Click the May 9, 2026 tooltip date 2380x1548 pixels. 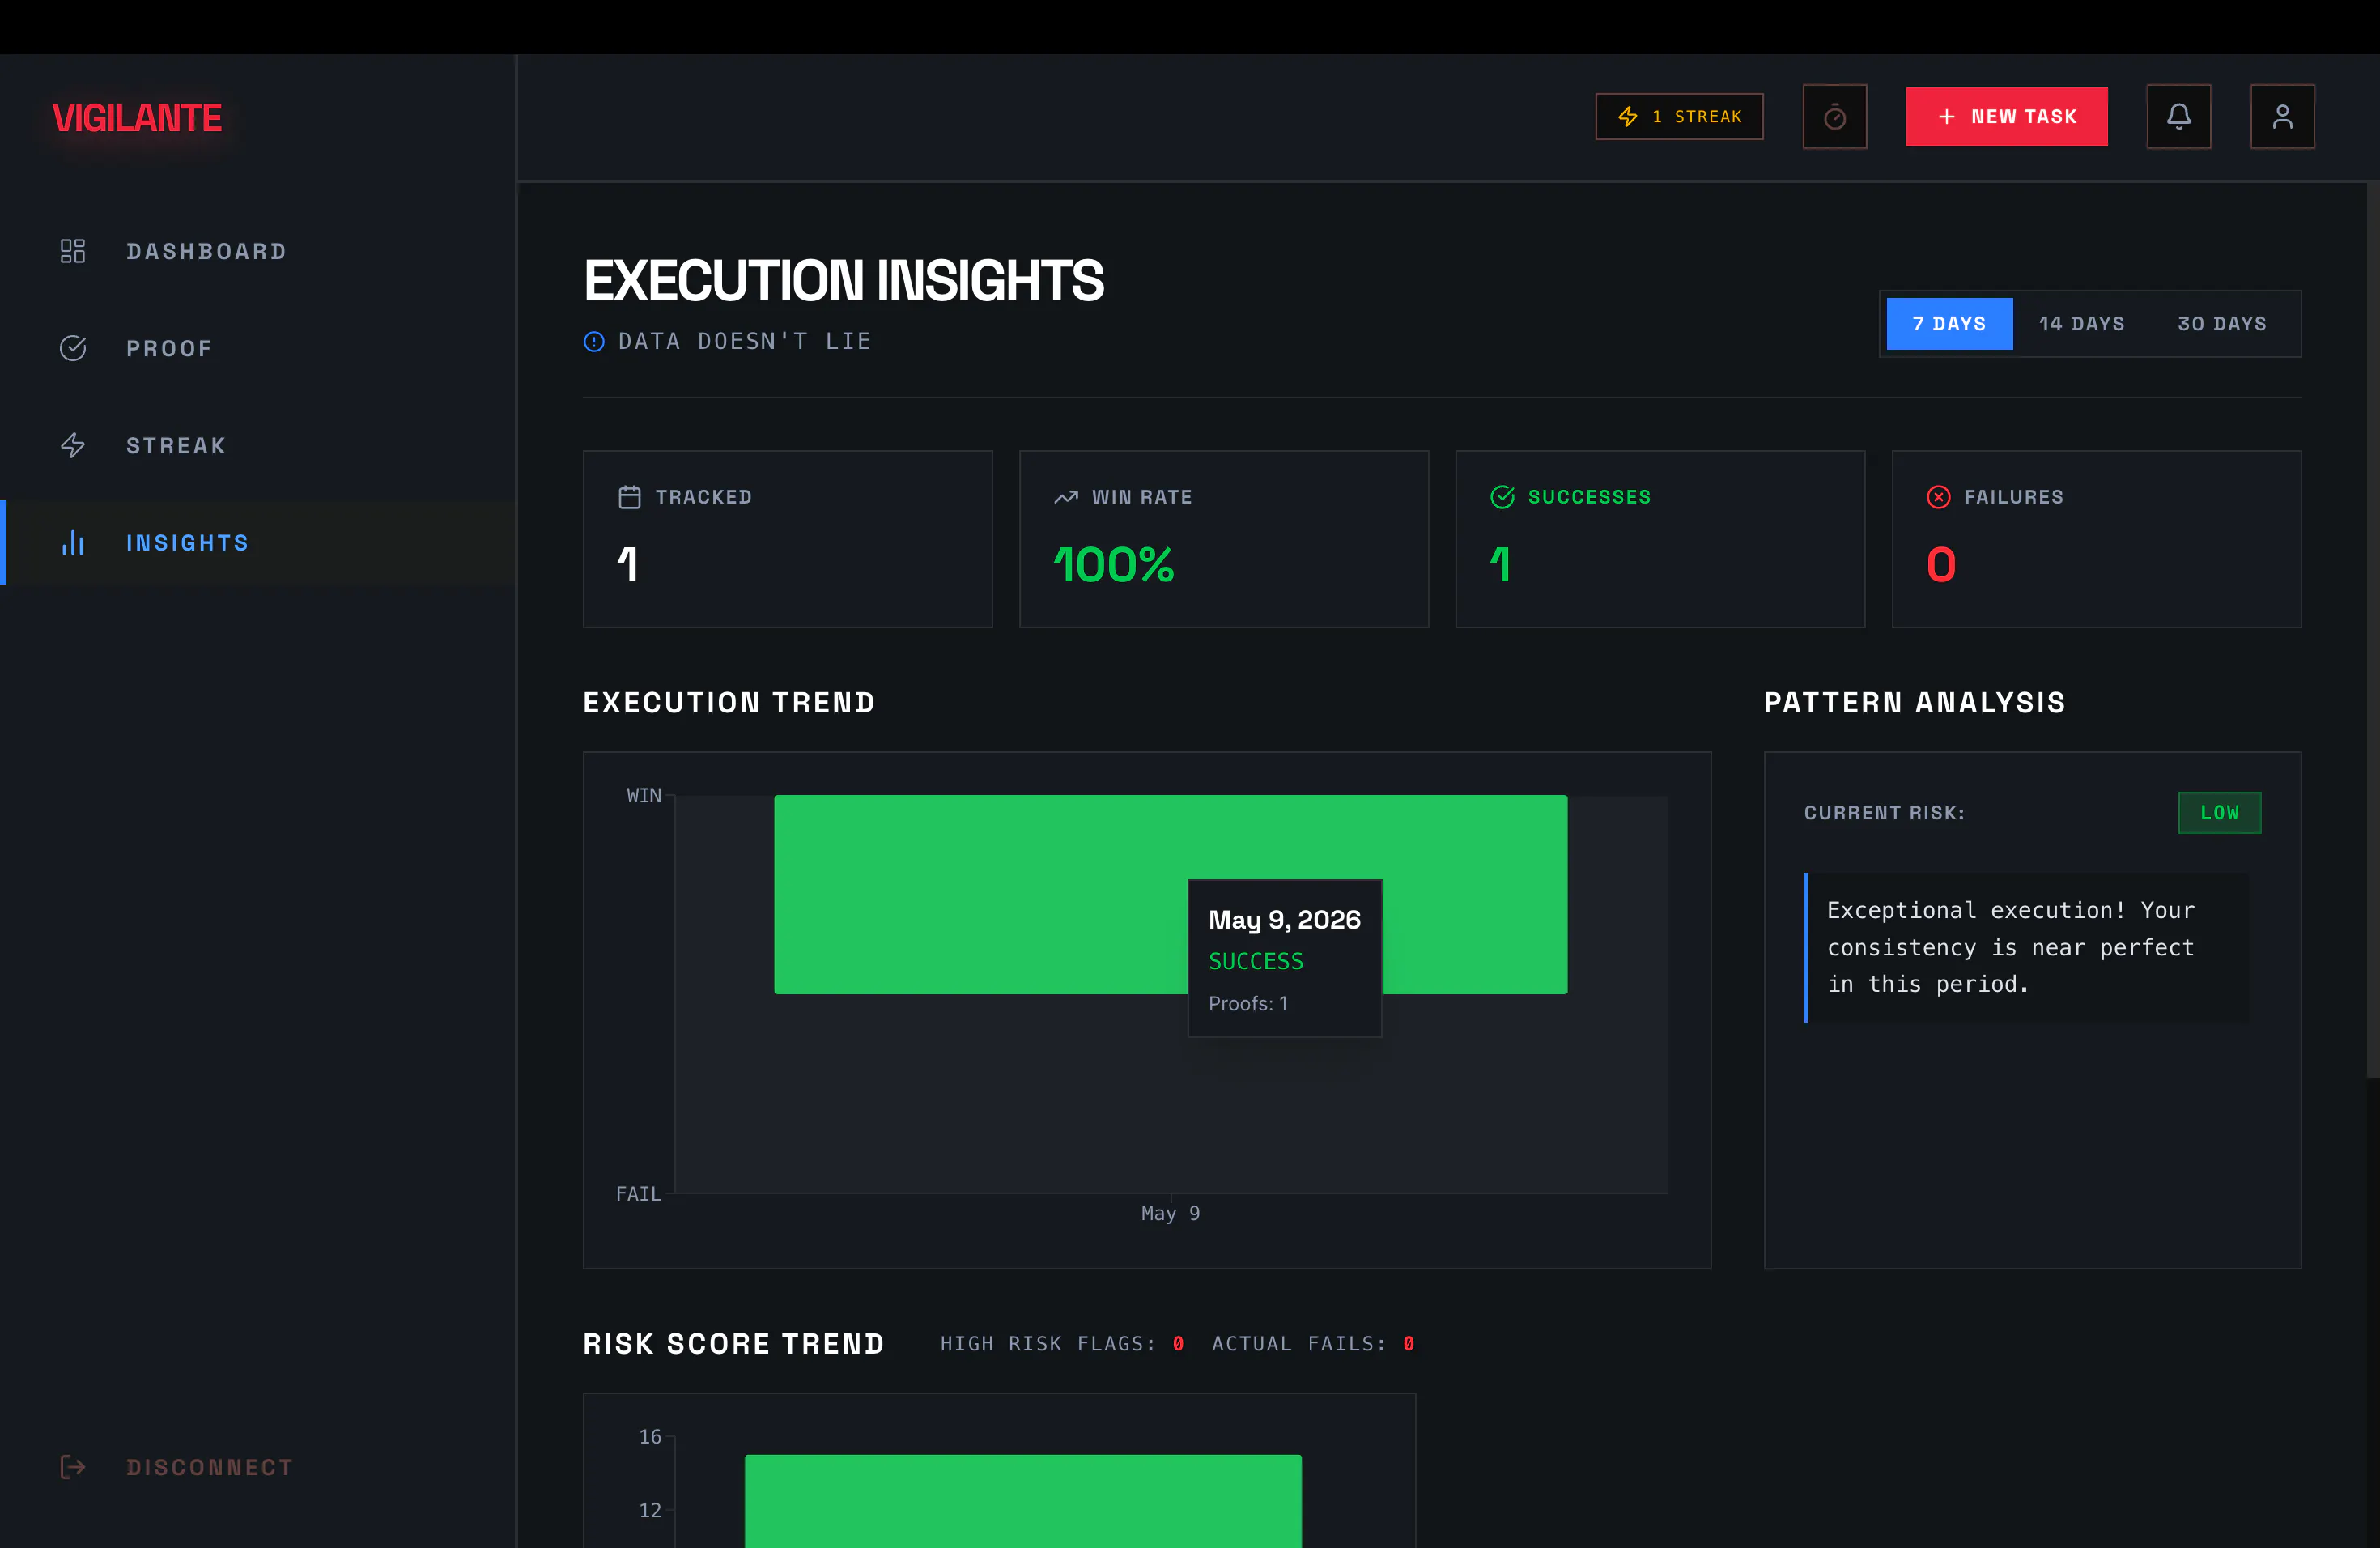[x=1284, y=919]
